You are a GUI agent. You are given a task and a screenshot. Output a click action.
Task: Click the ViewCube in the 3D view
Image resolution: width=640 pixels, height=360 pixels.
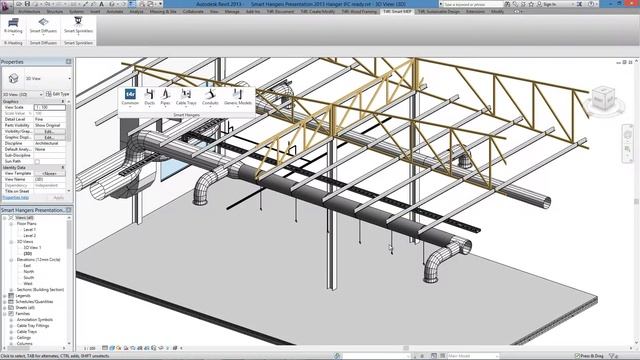click(603, 98)
